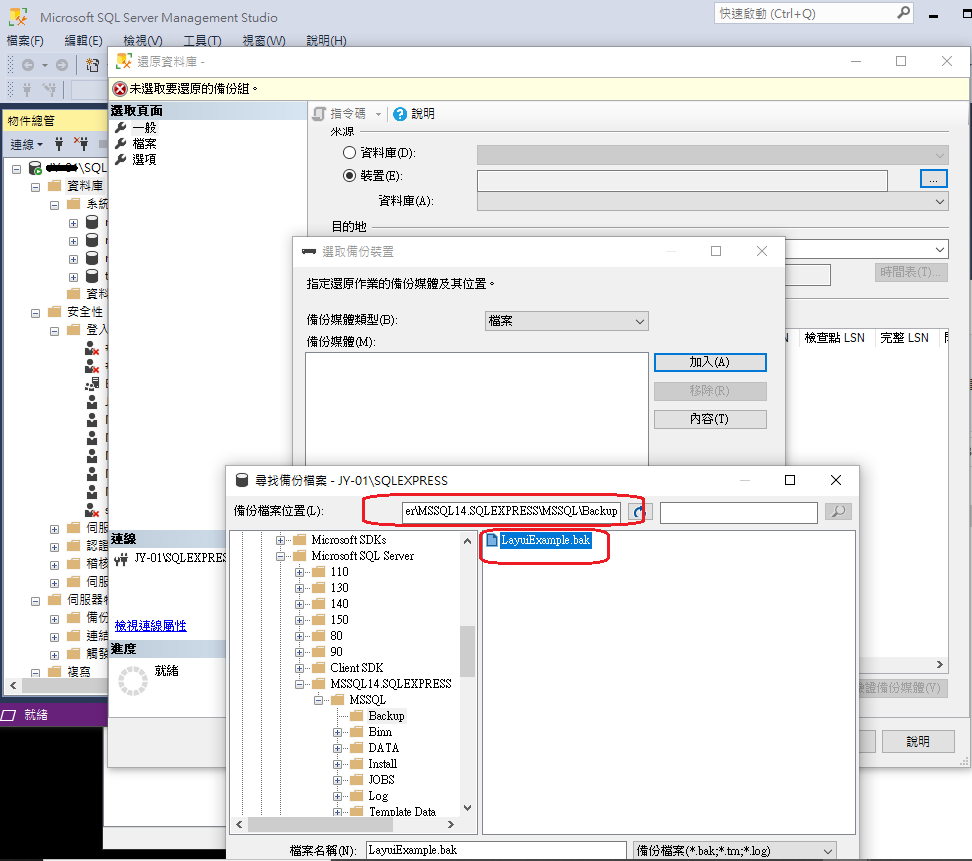Click the browse ... button for device

point(934,179)
